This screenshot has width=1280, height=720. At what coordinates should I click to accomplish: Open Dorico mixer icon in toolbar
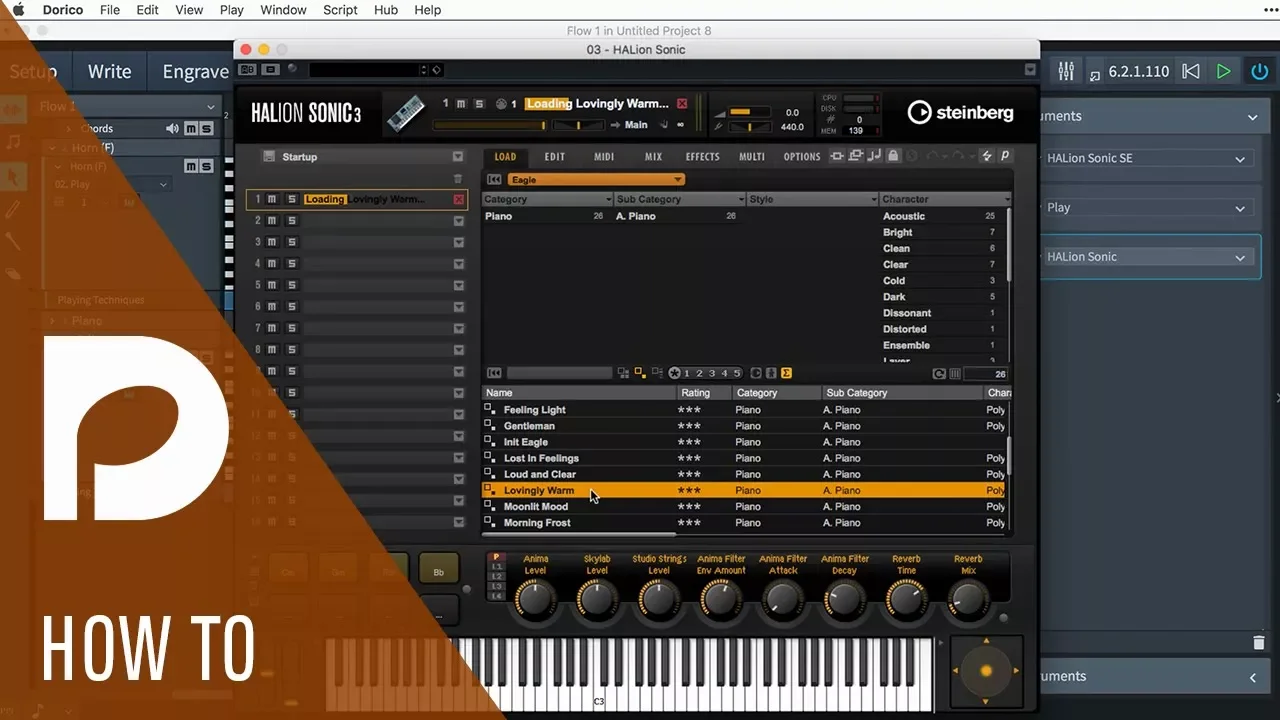pyautogui.click(x=1066, y=71)
